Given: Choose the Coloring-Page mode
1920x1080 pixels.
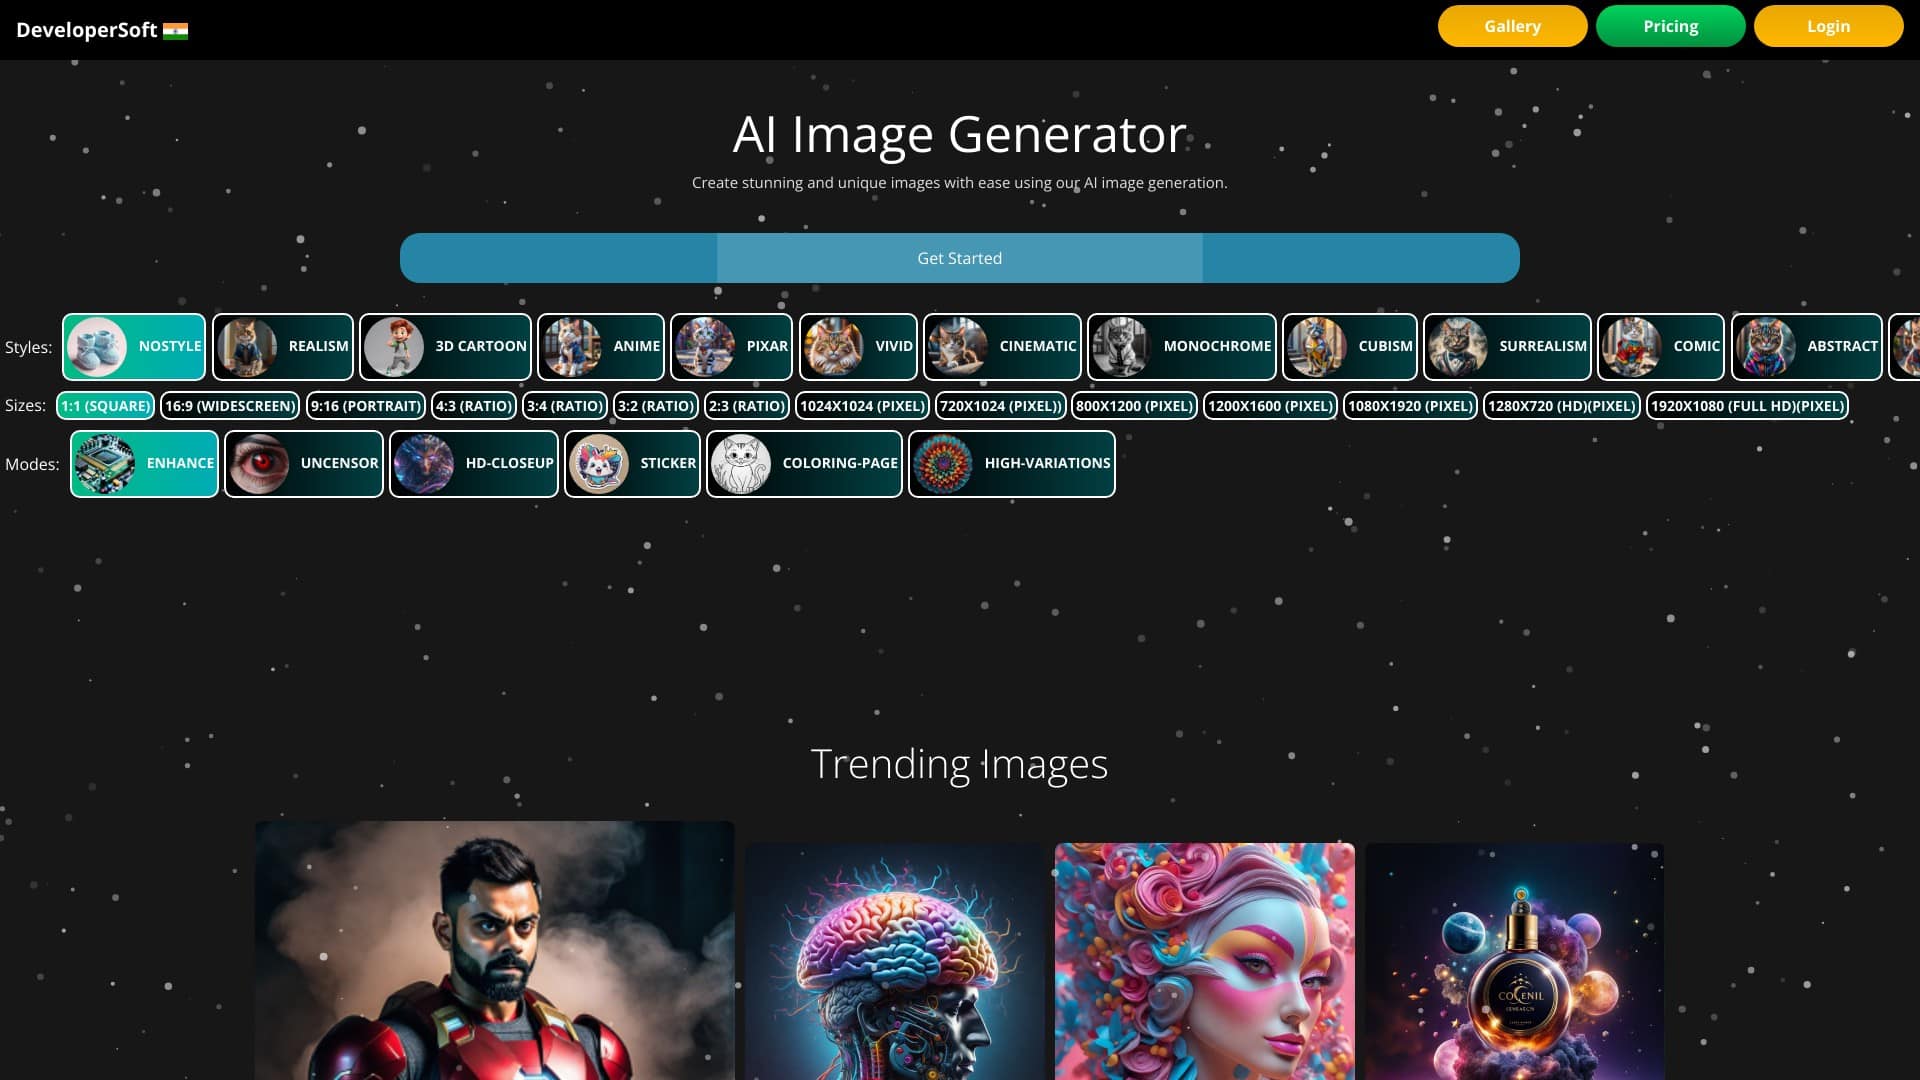Looking at the screenshot, I should pos(804,463).
